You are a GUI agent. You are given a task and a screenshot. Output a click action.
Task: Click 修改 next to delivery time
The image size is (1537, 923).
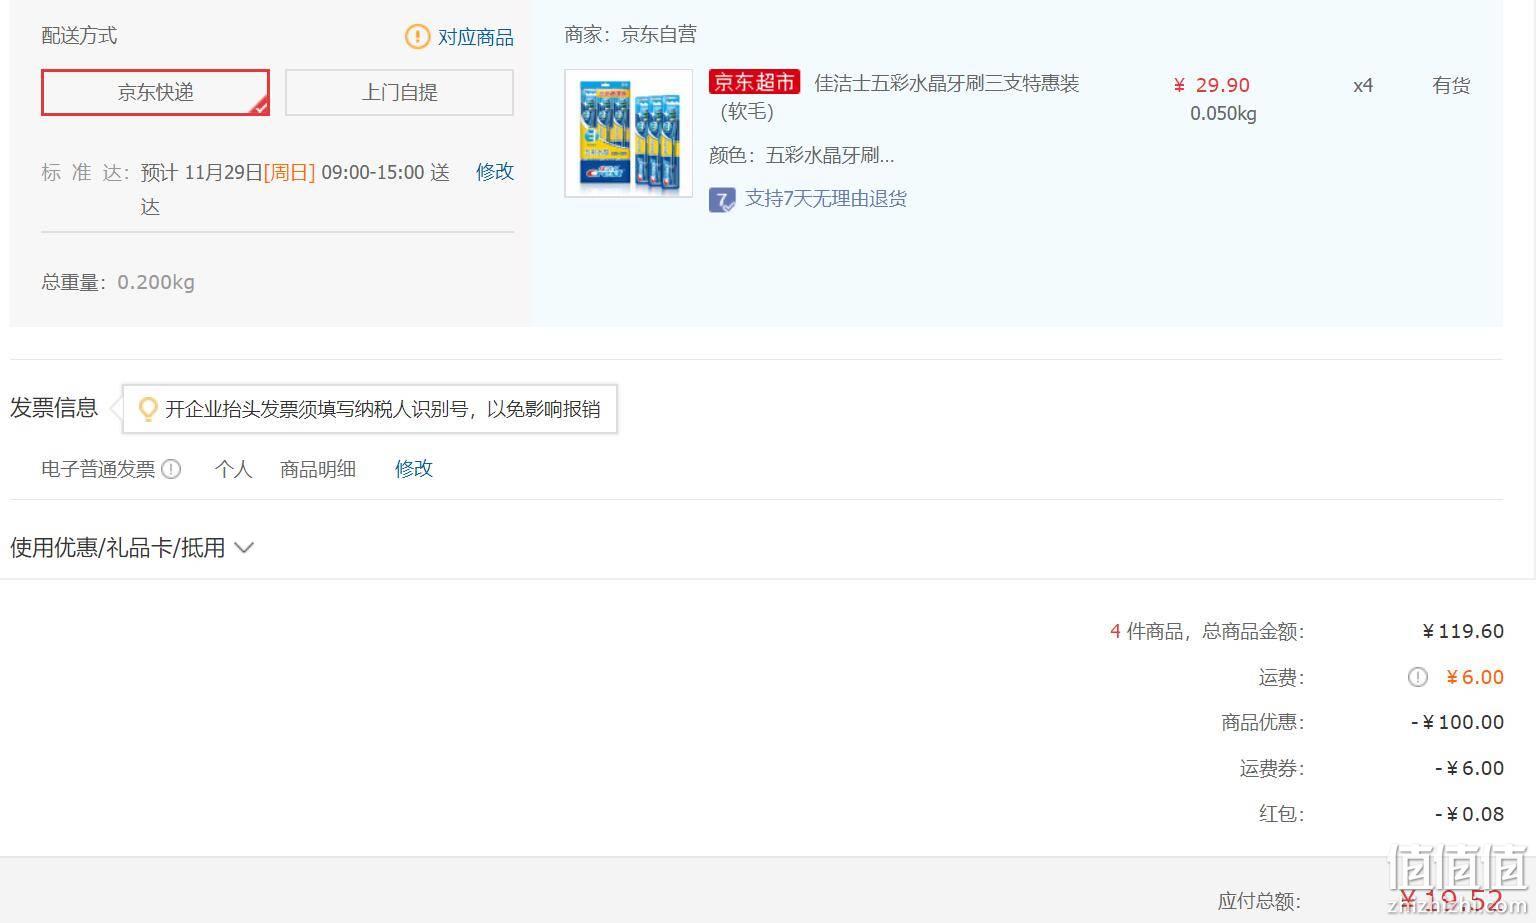point(495,171)
